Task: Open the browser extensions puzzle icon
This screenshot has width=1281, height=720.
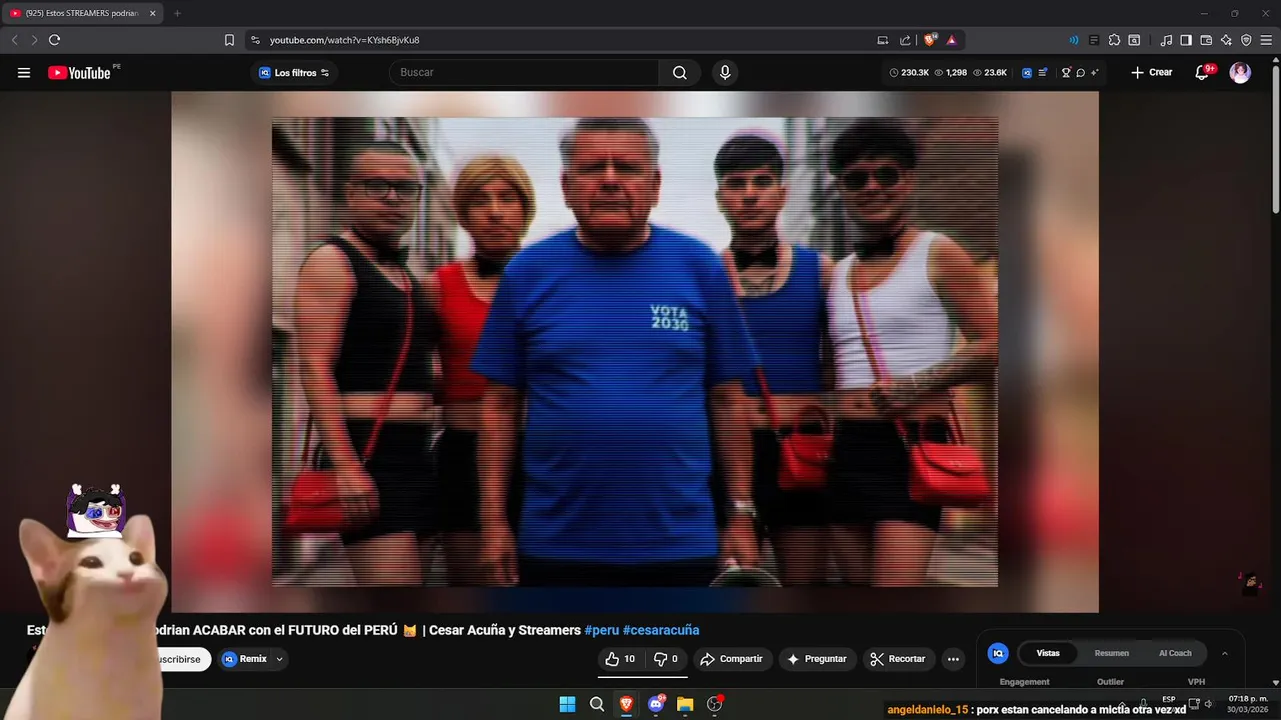Action: click(x=1115, y=40)
